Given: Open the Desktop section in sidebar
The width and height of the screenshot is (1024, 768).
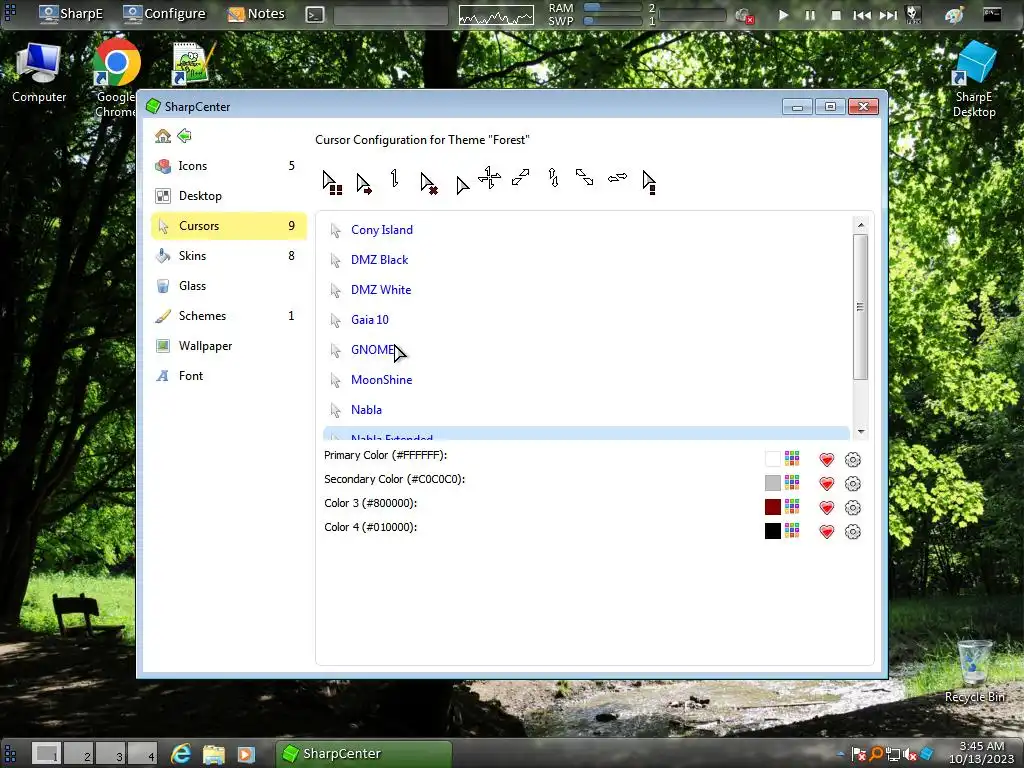Looking at the screenshot, I should point(228,196).
